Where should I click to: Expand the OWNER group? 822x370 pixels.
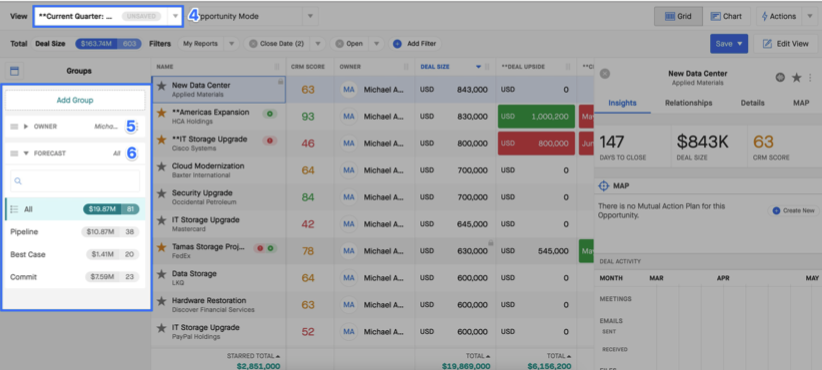(26, 126)
